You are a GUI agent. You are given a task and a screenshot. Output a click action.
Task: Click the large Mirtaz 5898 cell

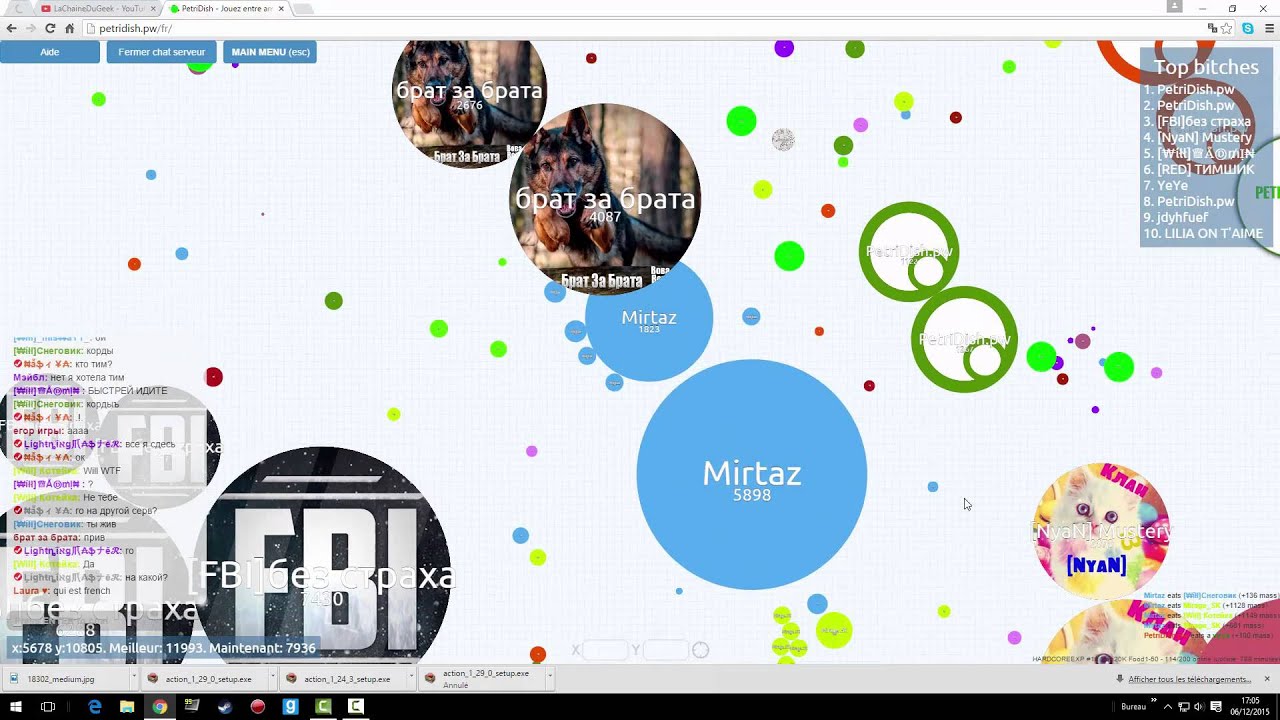pos(752,475)
